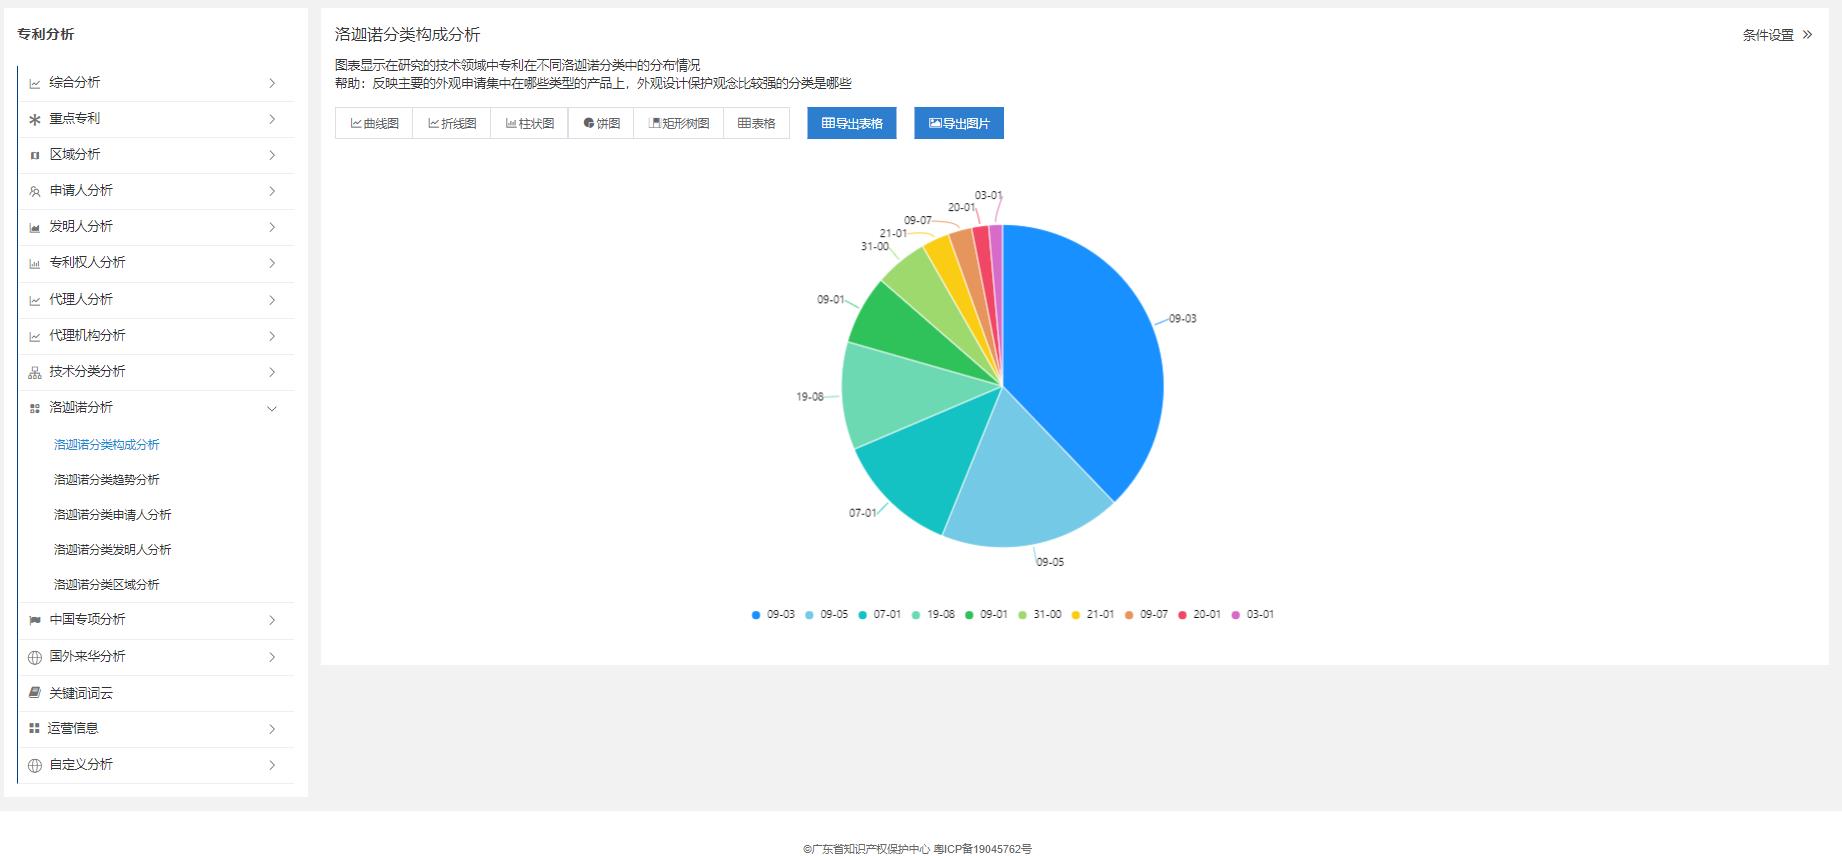Expand the 申请人分析 chevron
The width and height of the screenshot is (1842, 856).
(x=272, y=191)
